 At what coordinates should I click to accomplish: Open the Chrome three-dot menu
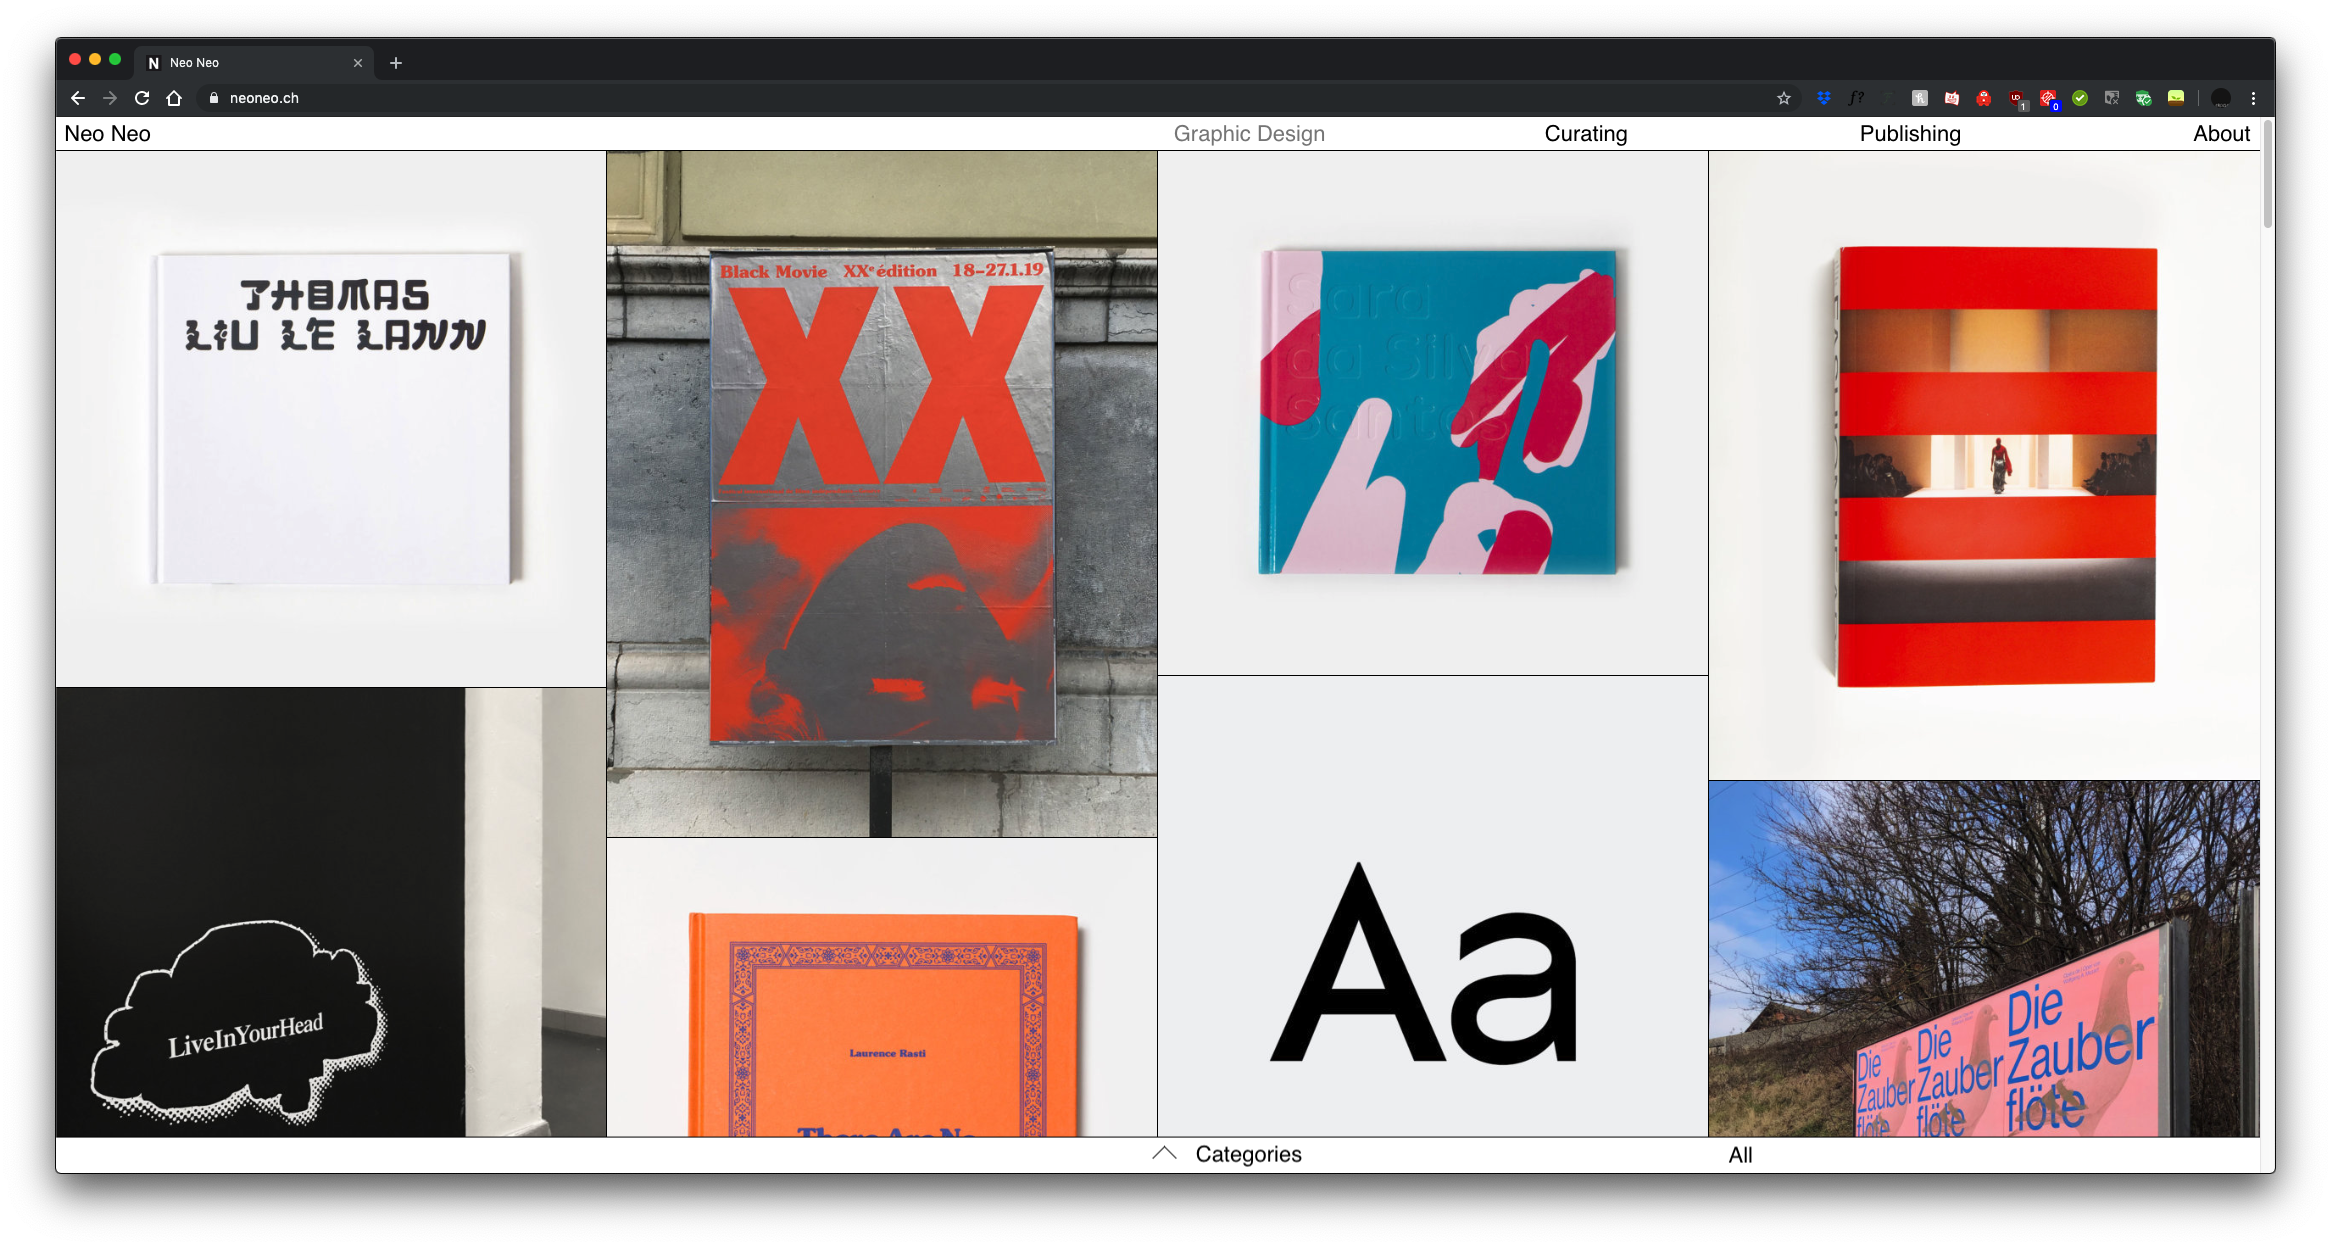coord(2253,97)
